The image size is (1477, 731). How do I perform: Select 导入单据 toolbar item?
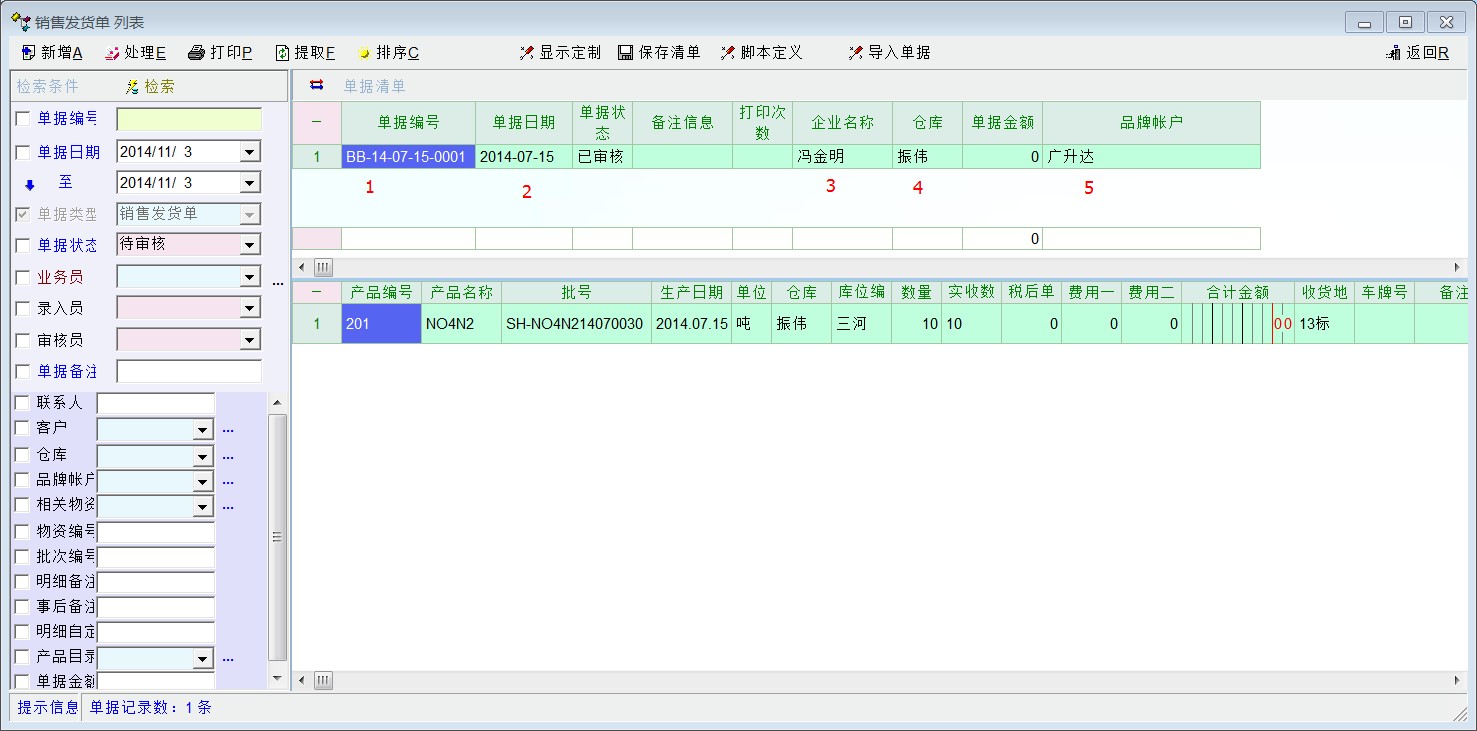(889, 53)
